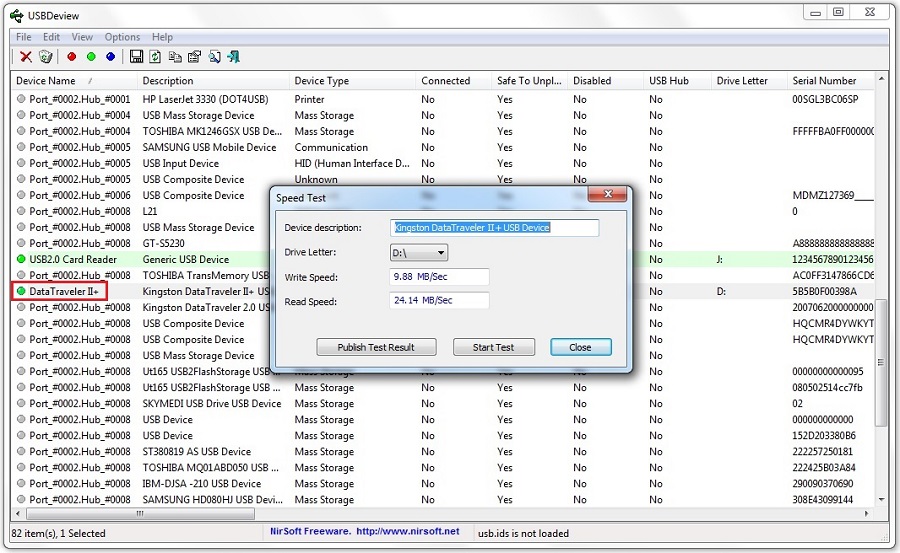This screenshot has width=900, height=553.
Task: Click the blue dot Disable+Enable icon
Action: point(111,56)
